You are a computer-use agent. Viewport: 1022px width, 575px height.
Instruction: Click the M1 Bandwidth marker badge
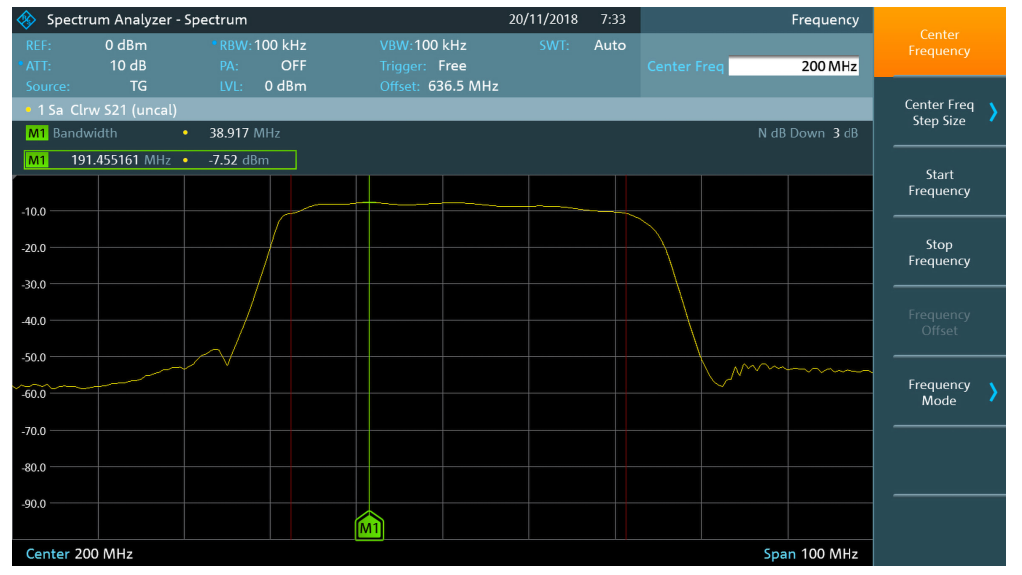pyautogui.click(x=37, y=133)
